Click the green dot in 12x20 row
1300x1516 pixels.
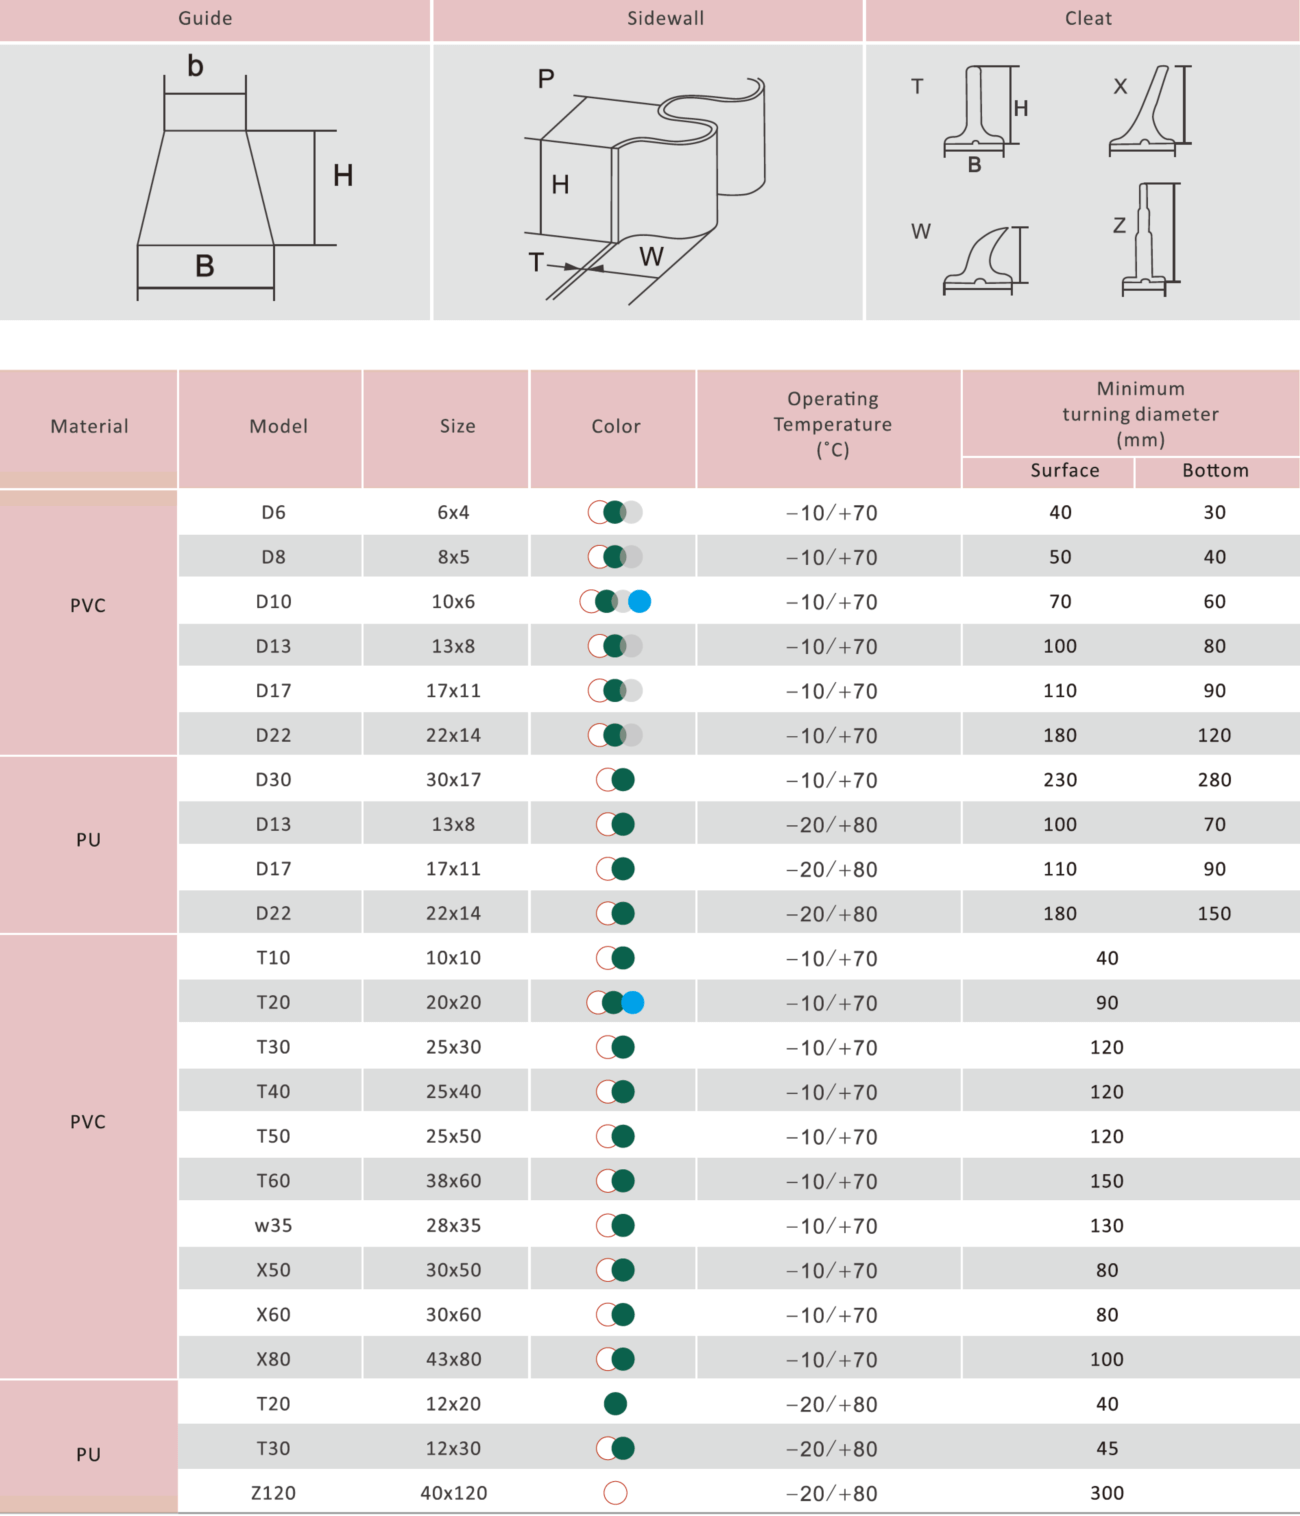pos(615,1404)
